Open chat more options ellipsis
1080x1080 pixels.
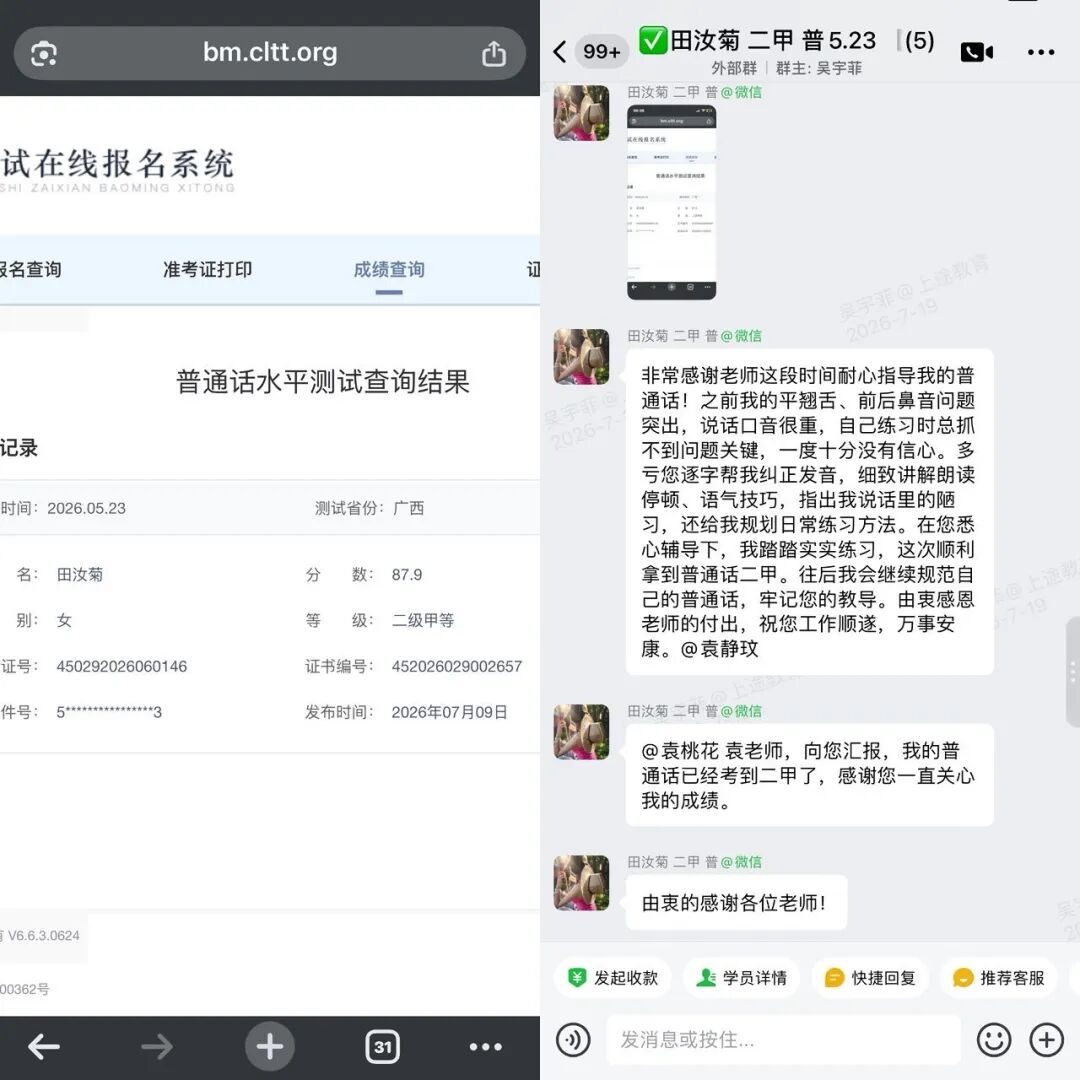click(x=1041, y=52)
